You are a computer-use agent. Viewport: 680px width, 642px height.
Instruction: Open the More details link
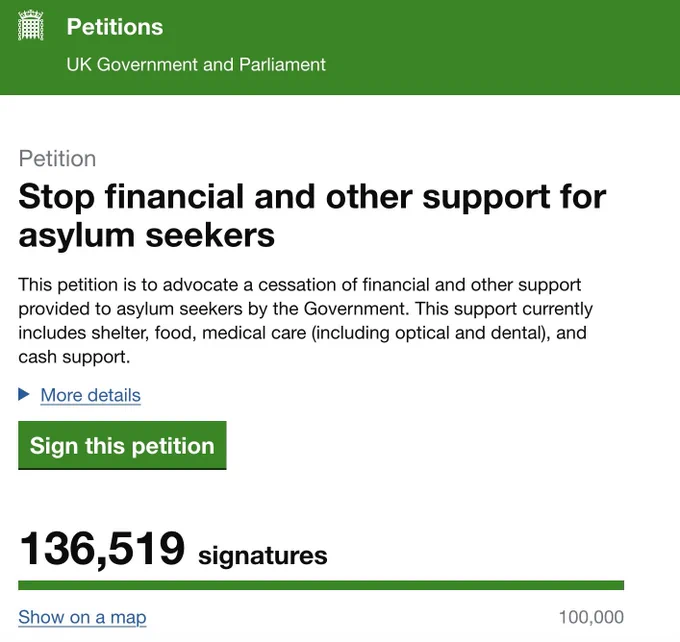(91, 395)
